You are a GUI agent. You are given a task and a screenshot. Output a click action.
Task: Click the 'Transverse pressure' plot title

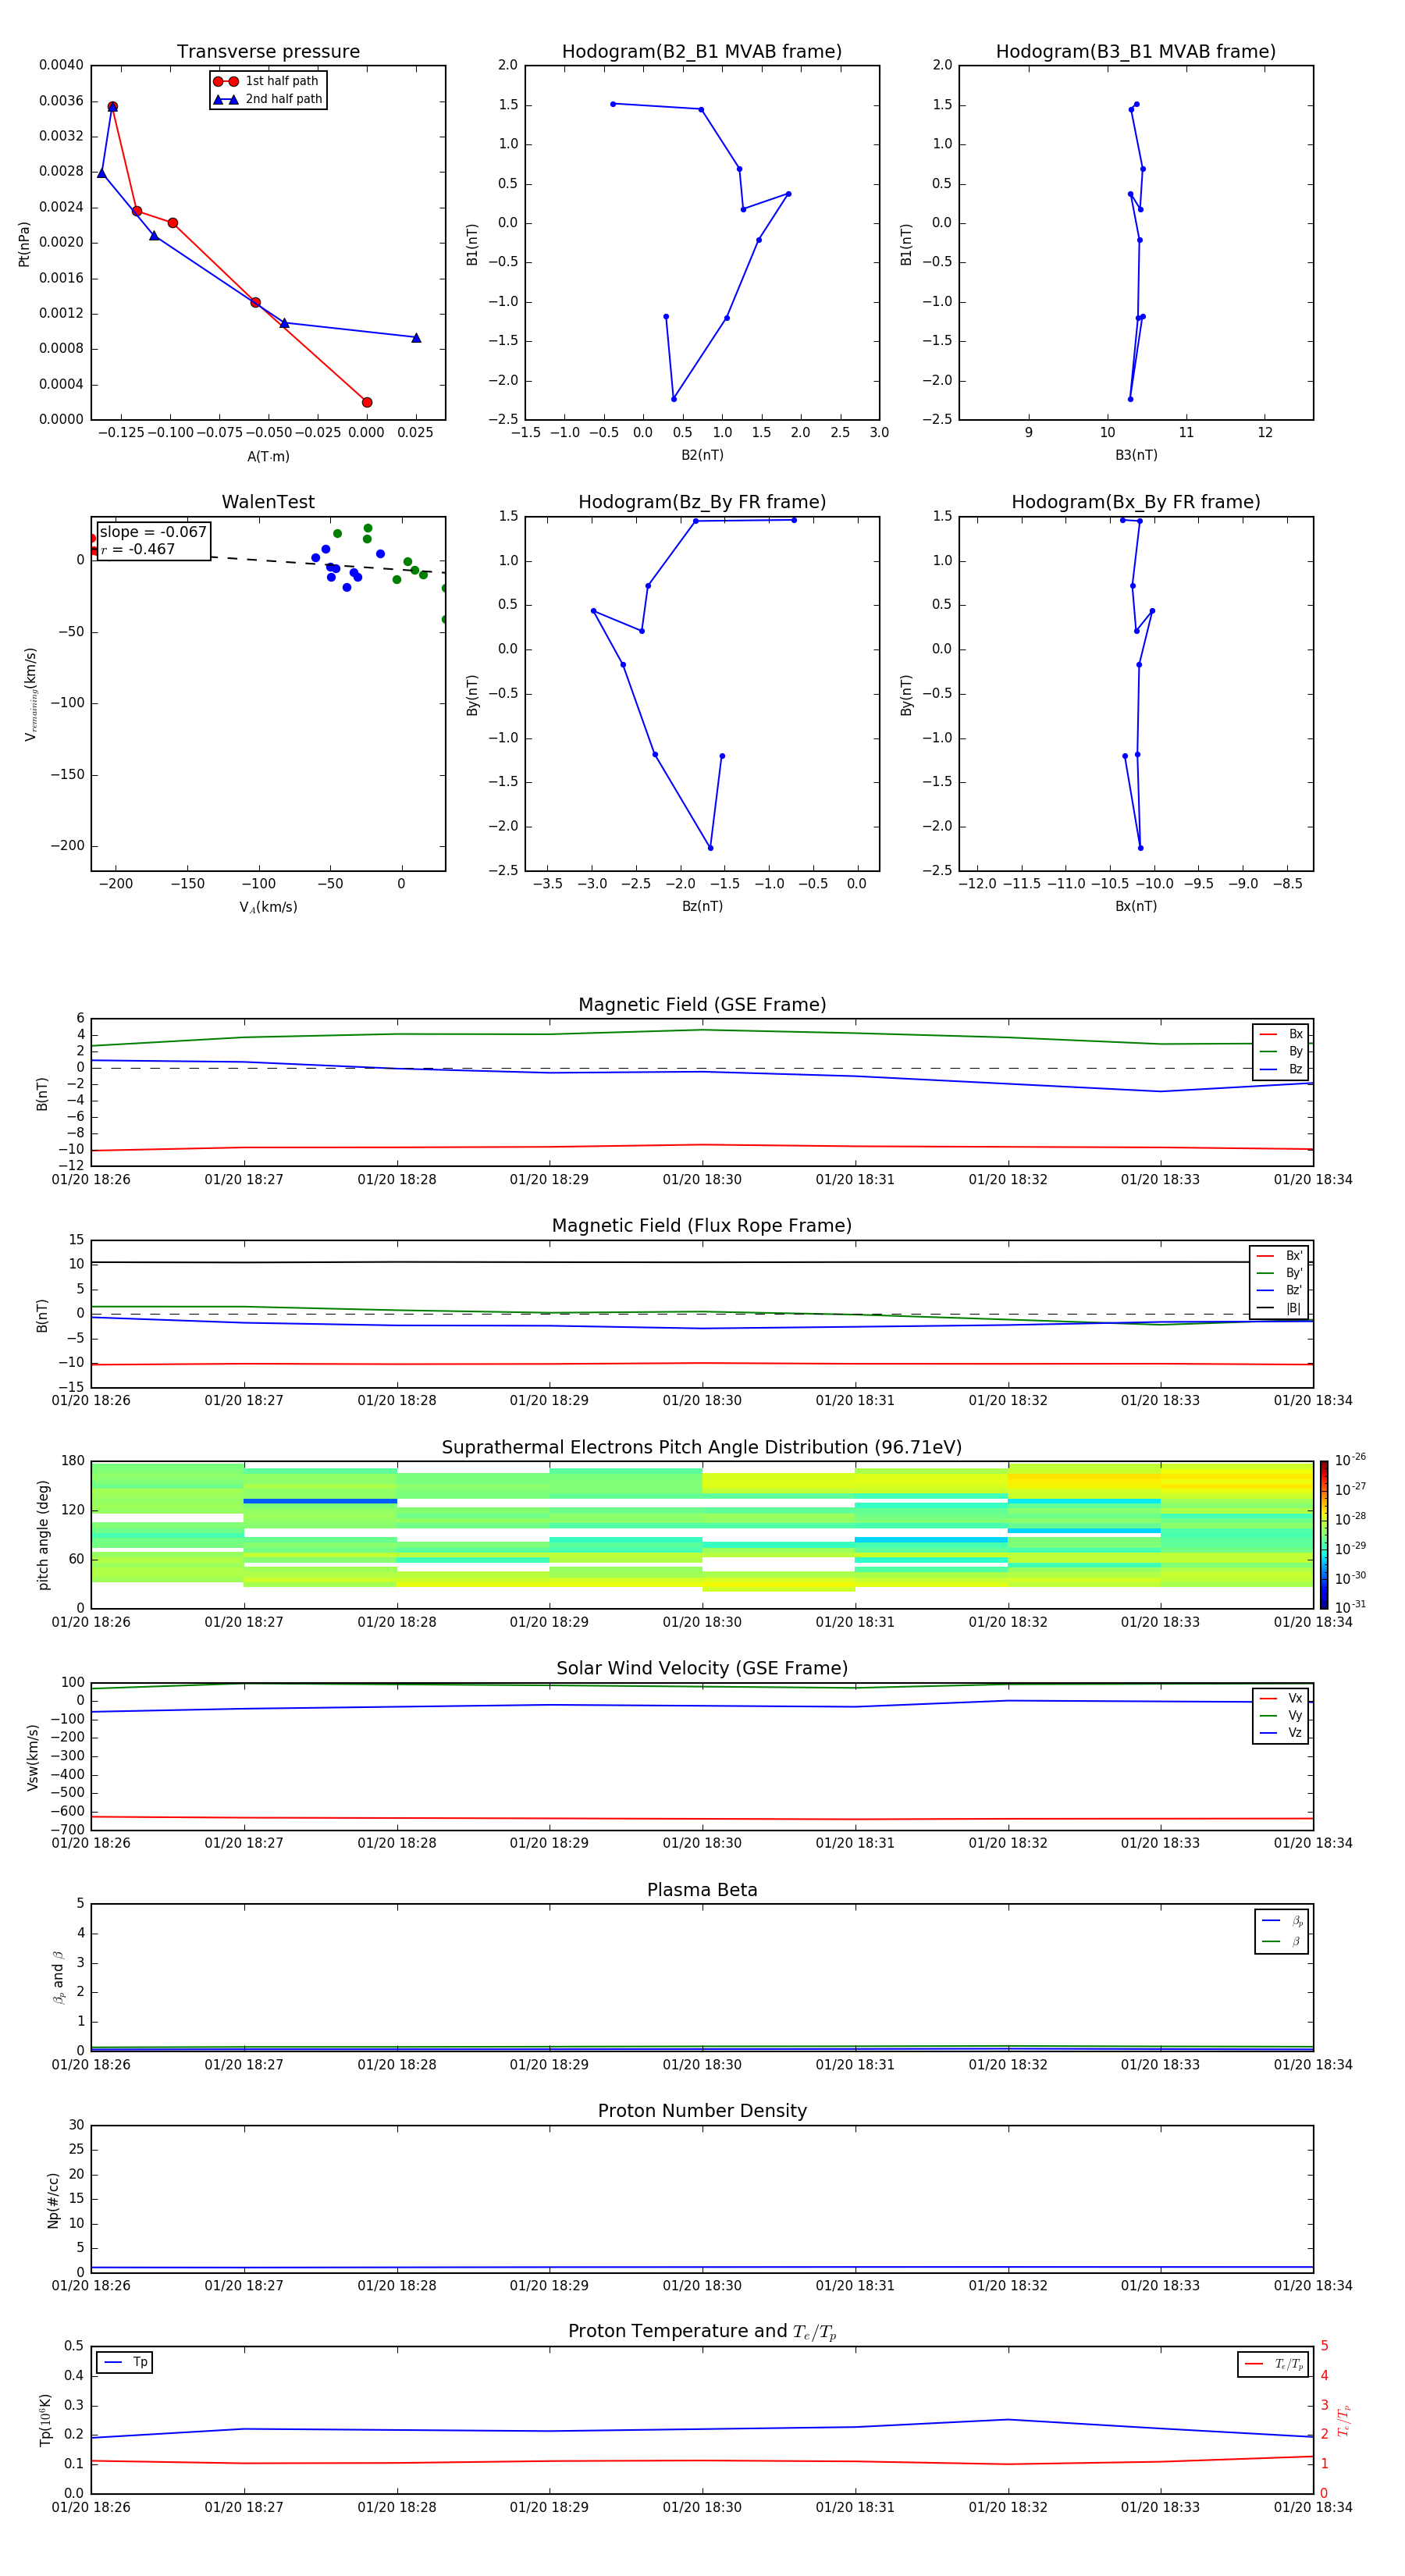point(268,51)
